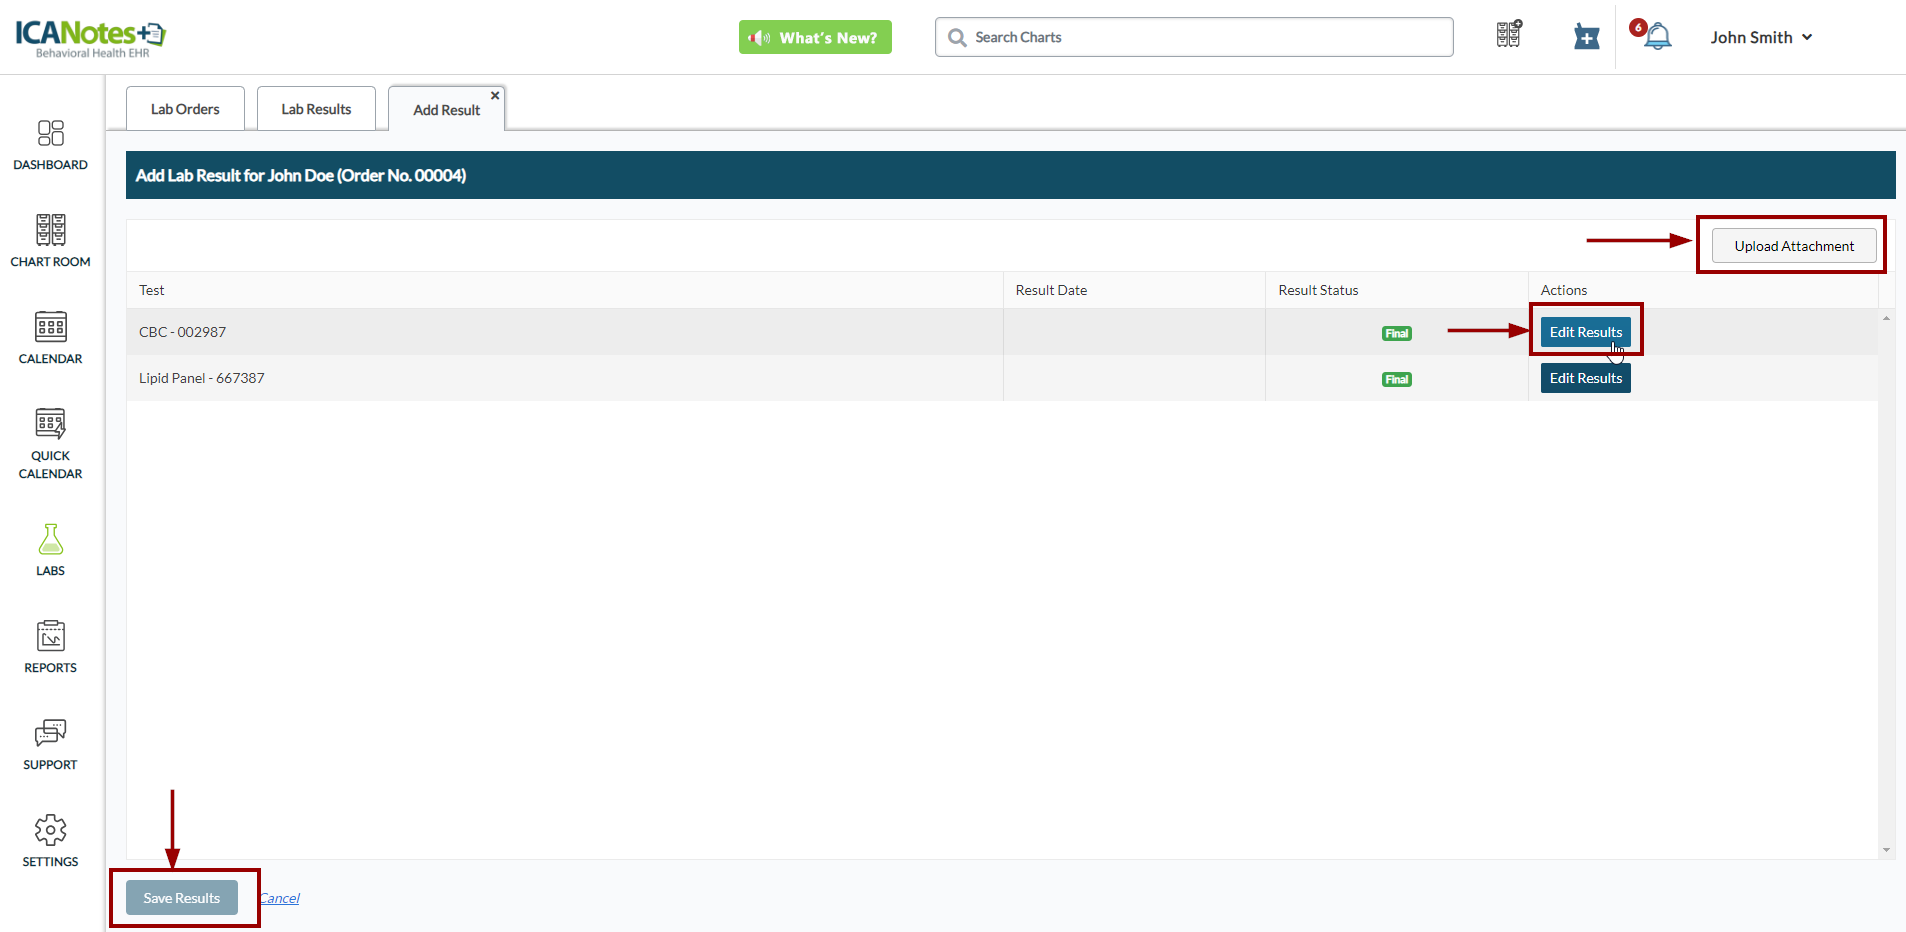Open Quick Calendar from sidebar

(50, 444)
